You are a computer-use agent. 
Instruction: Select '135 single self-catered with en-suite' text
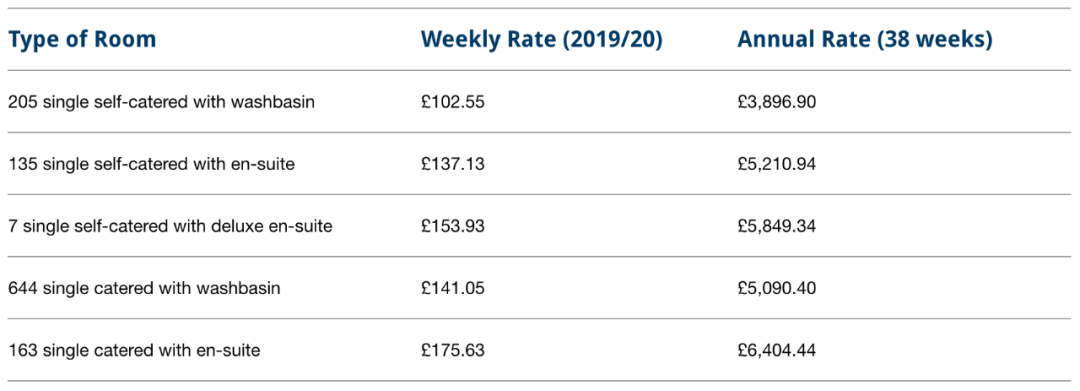tap(152, 165)
